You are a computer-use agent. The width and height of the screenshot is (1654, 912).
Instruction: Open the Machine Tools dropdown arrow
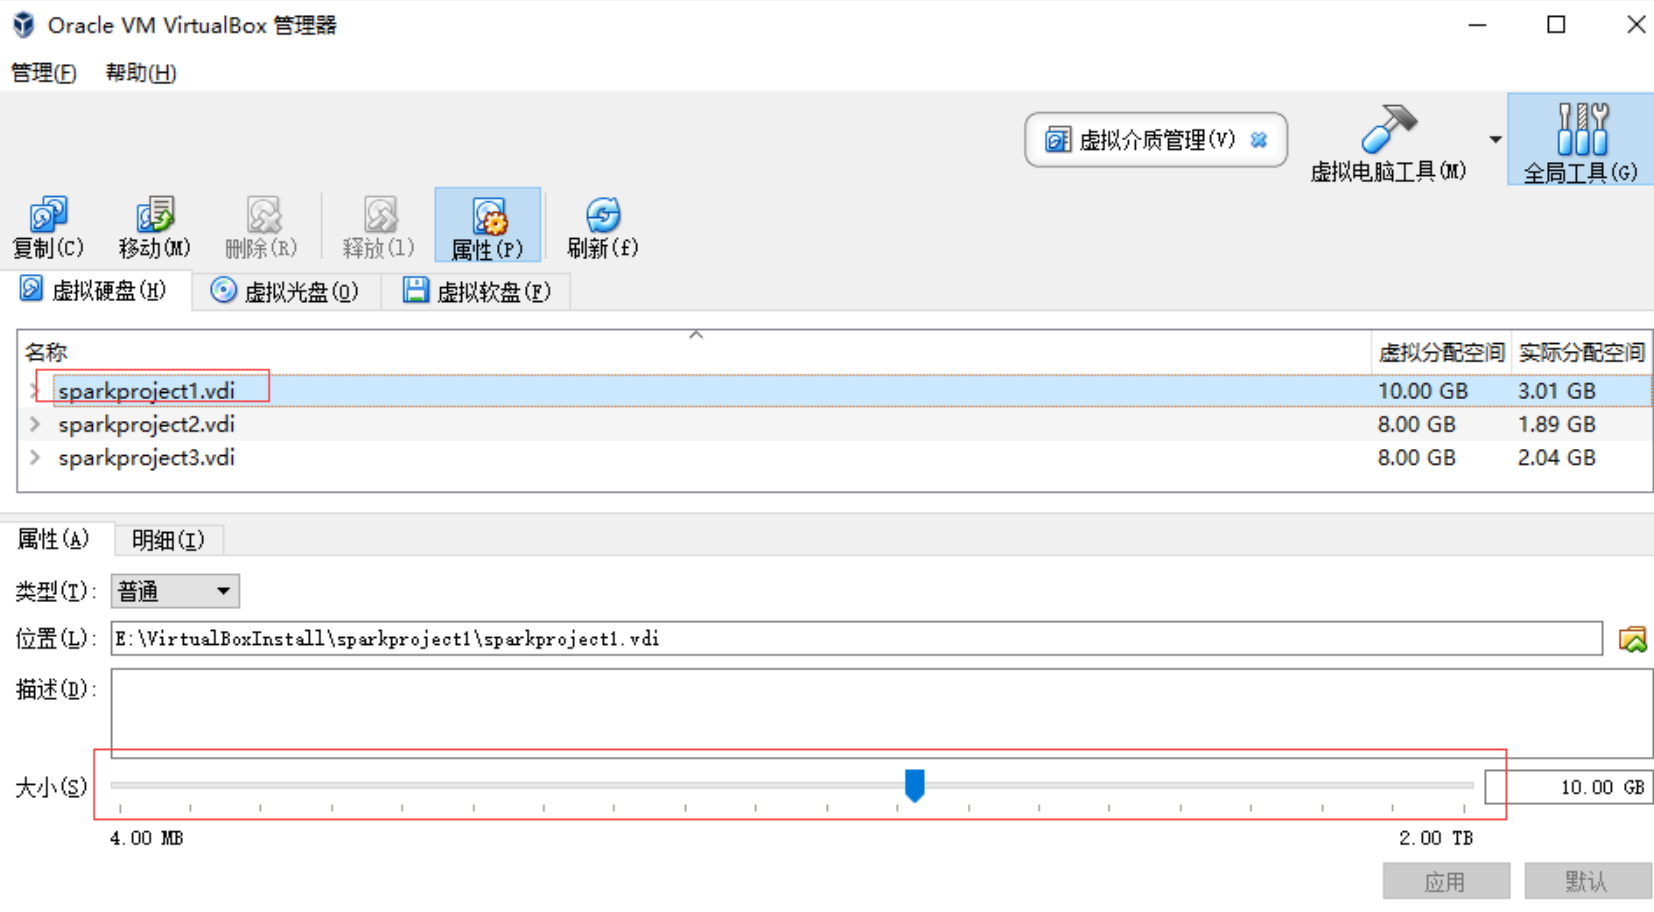pos(1495,140)
